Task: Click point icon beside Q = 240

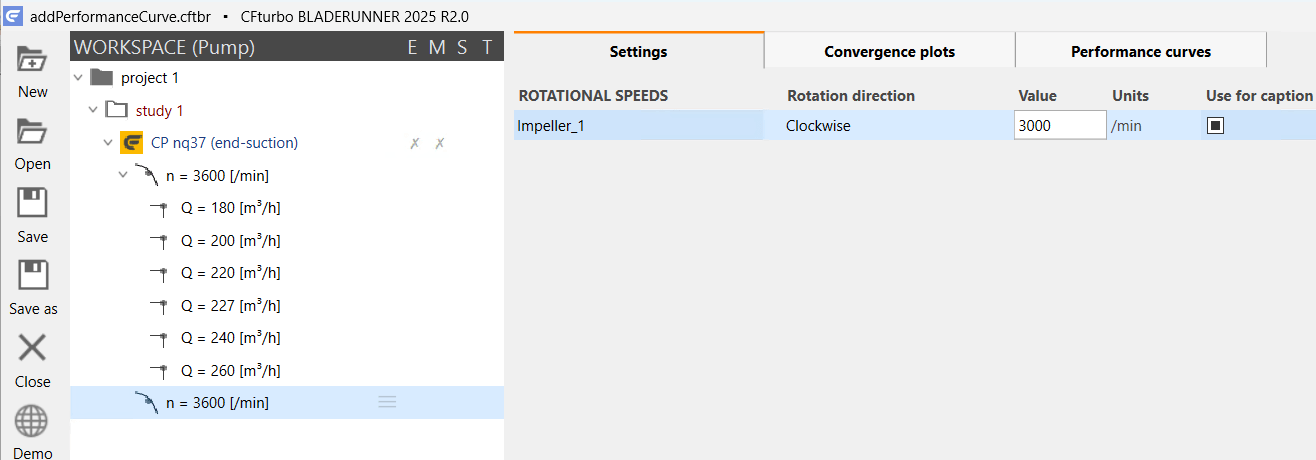Action: [x=159, y=337]
